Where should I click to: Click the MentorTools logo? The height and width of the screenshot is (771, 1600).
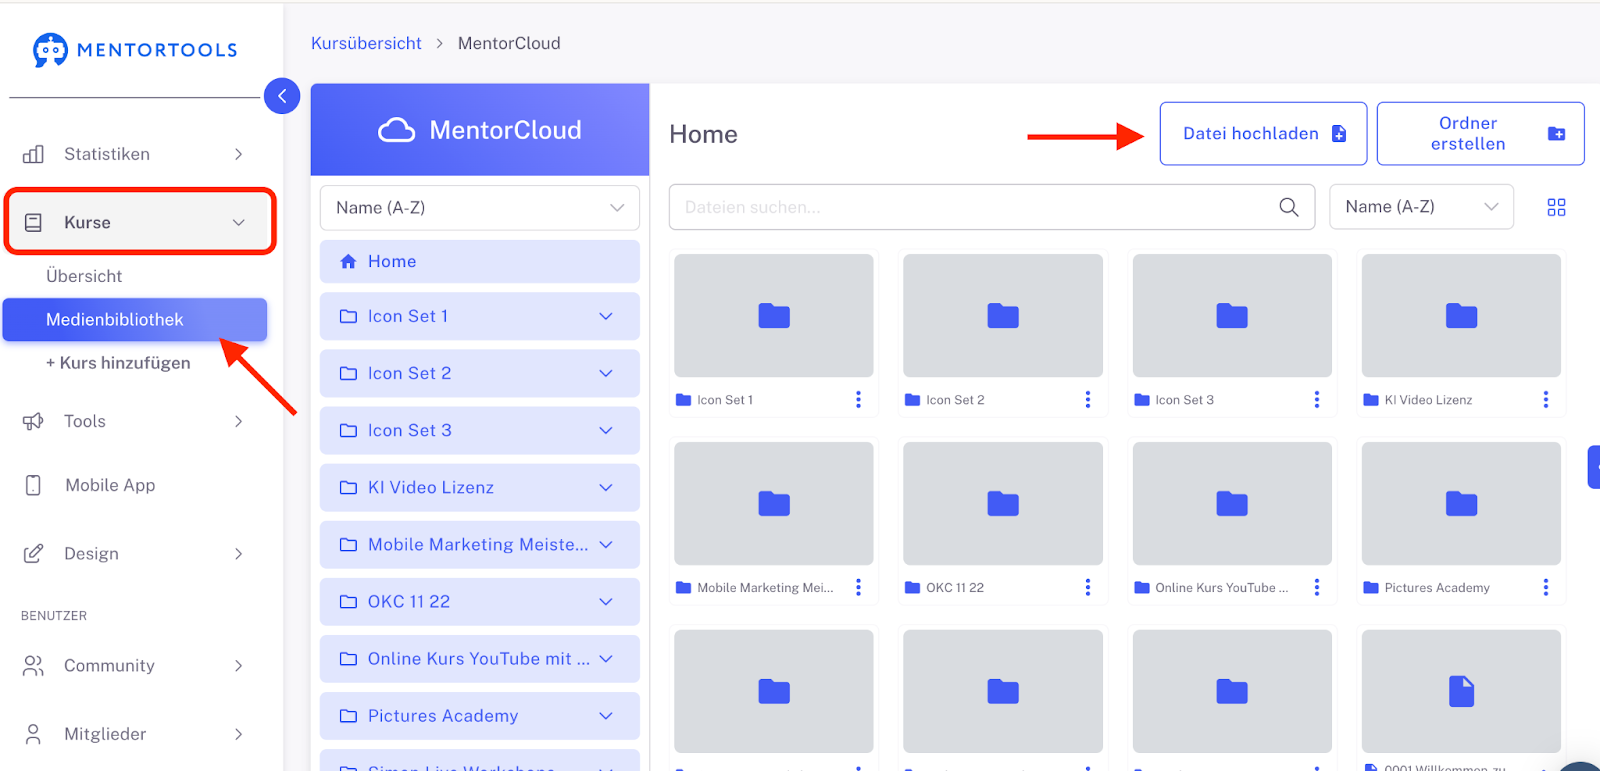[135, 49]
